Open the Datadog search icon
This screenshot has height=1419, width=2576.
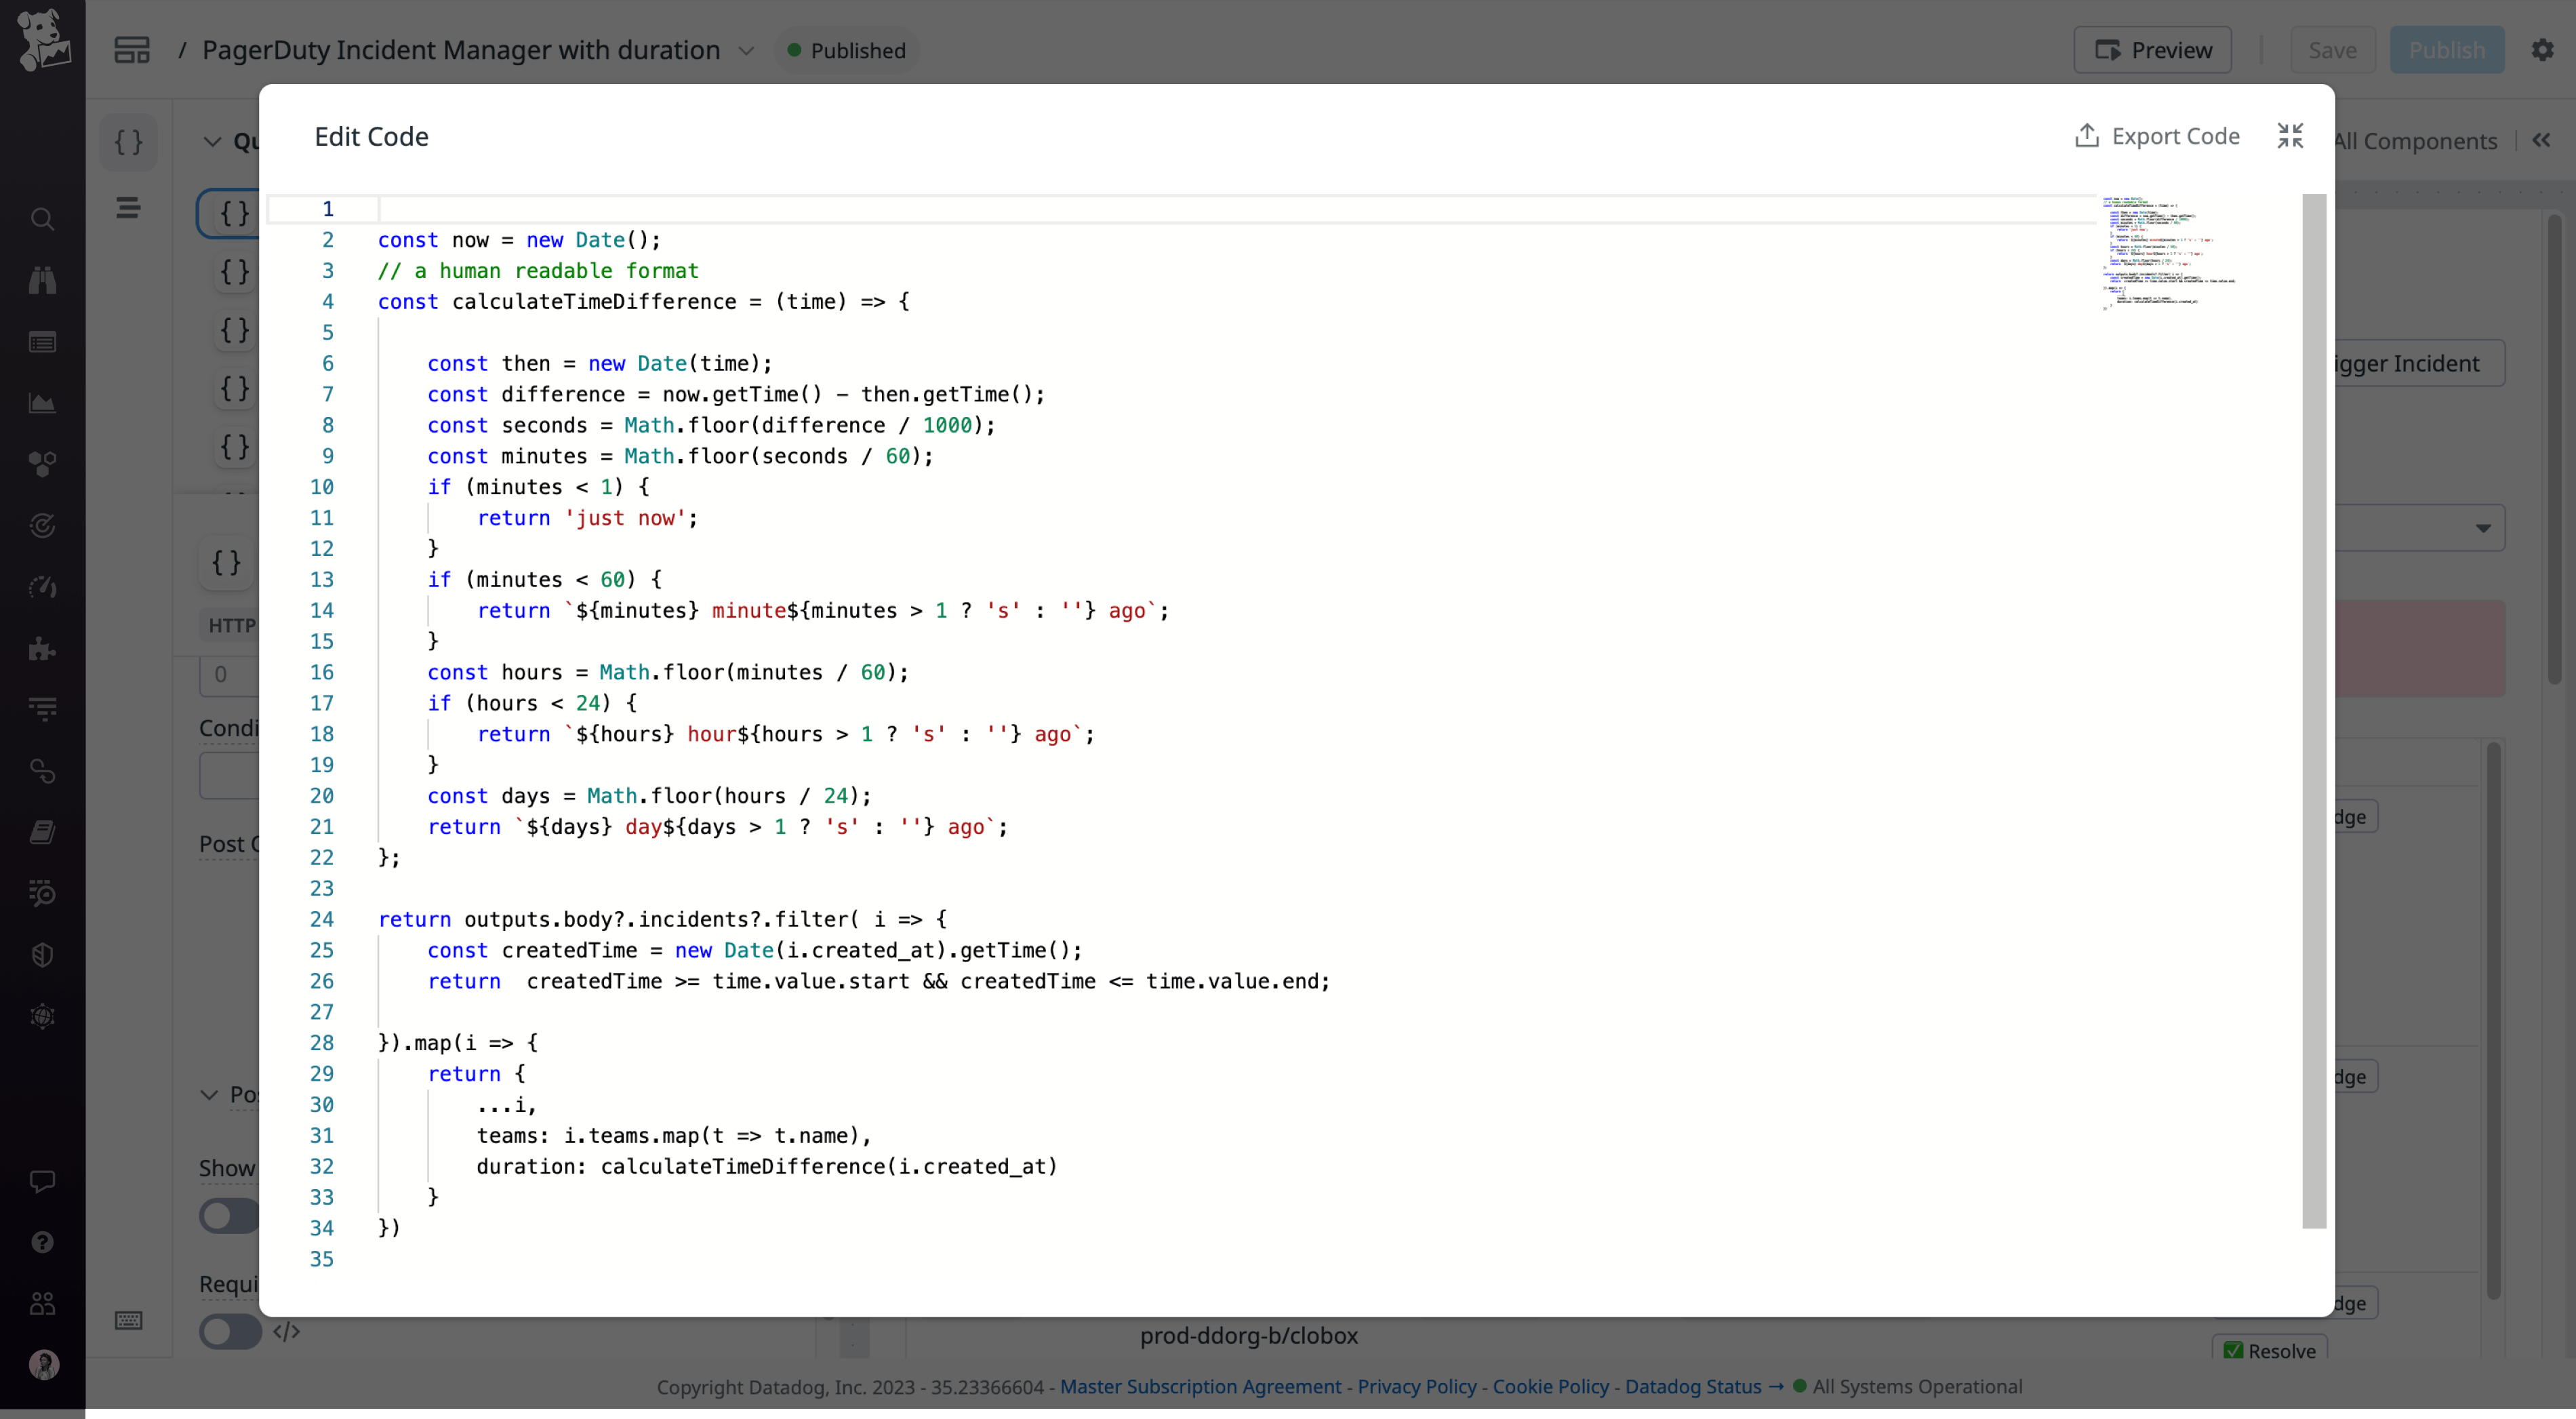click(43, 219)
